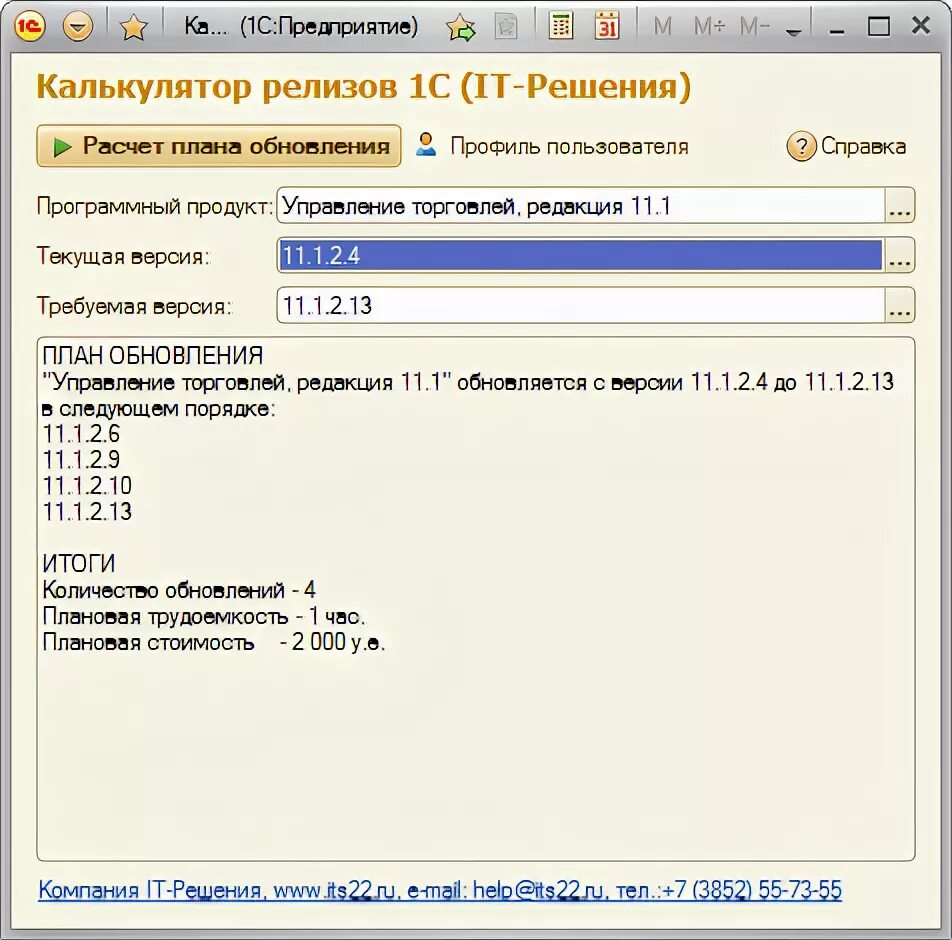This screenshot has width=952, height=940.
Task: Open selection for Текущая версия ellipsis button
Action: coord(899,256)
